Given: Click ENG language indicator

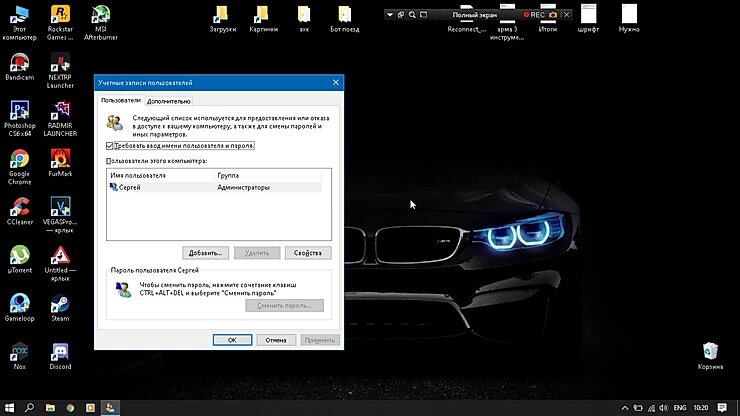Looking at the screenshot, I should (x=680, y=408).
